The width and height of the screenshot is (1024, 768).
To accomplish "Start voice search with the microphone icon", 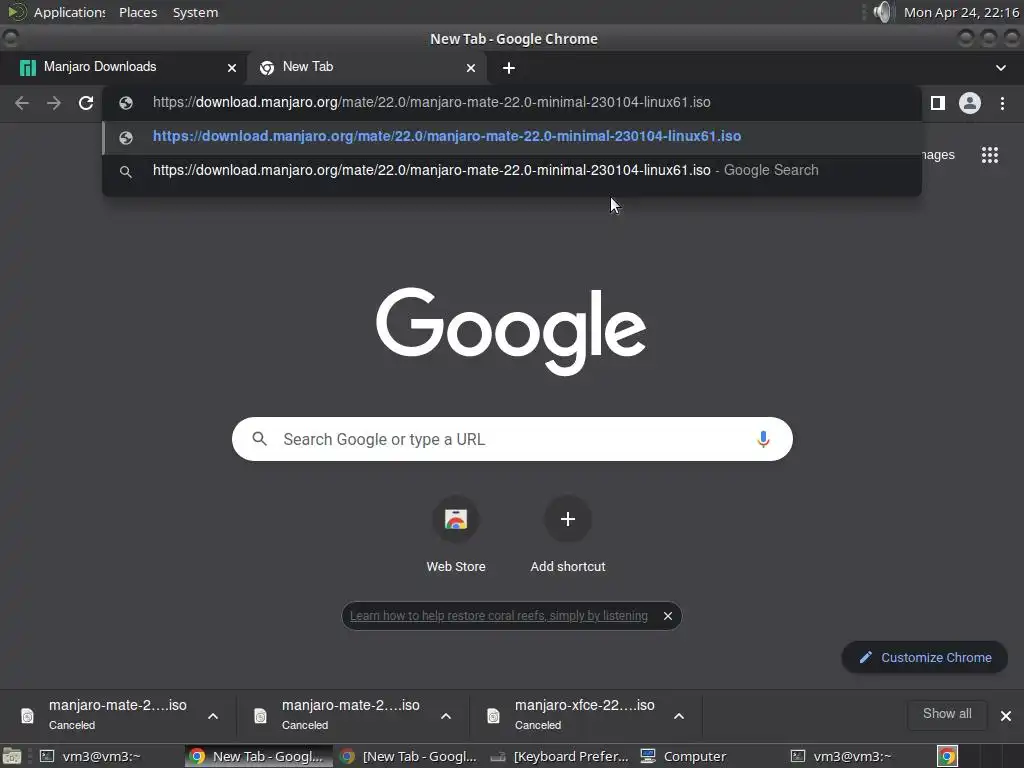I will (x=763, y=439).
